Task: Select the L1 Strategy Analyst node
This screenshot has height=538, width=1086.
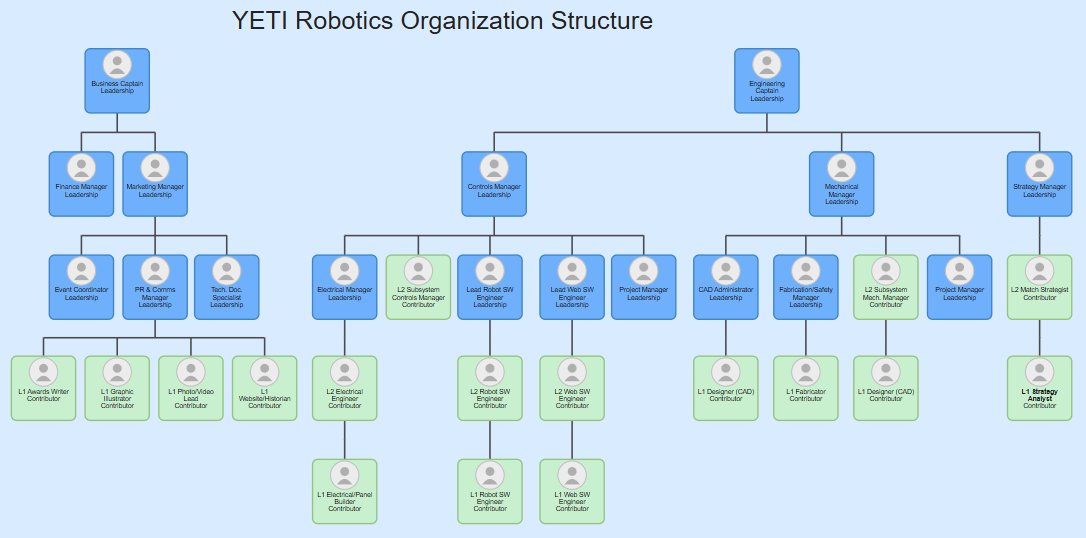Action: click(x=1040, y=388)
